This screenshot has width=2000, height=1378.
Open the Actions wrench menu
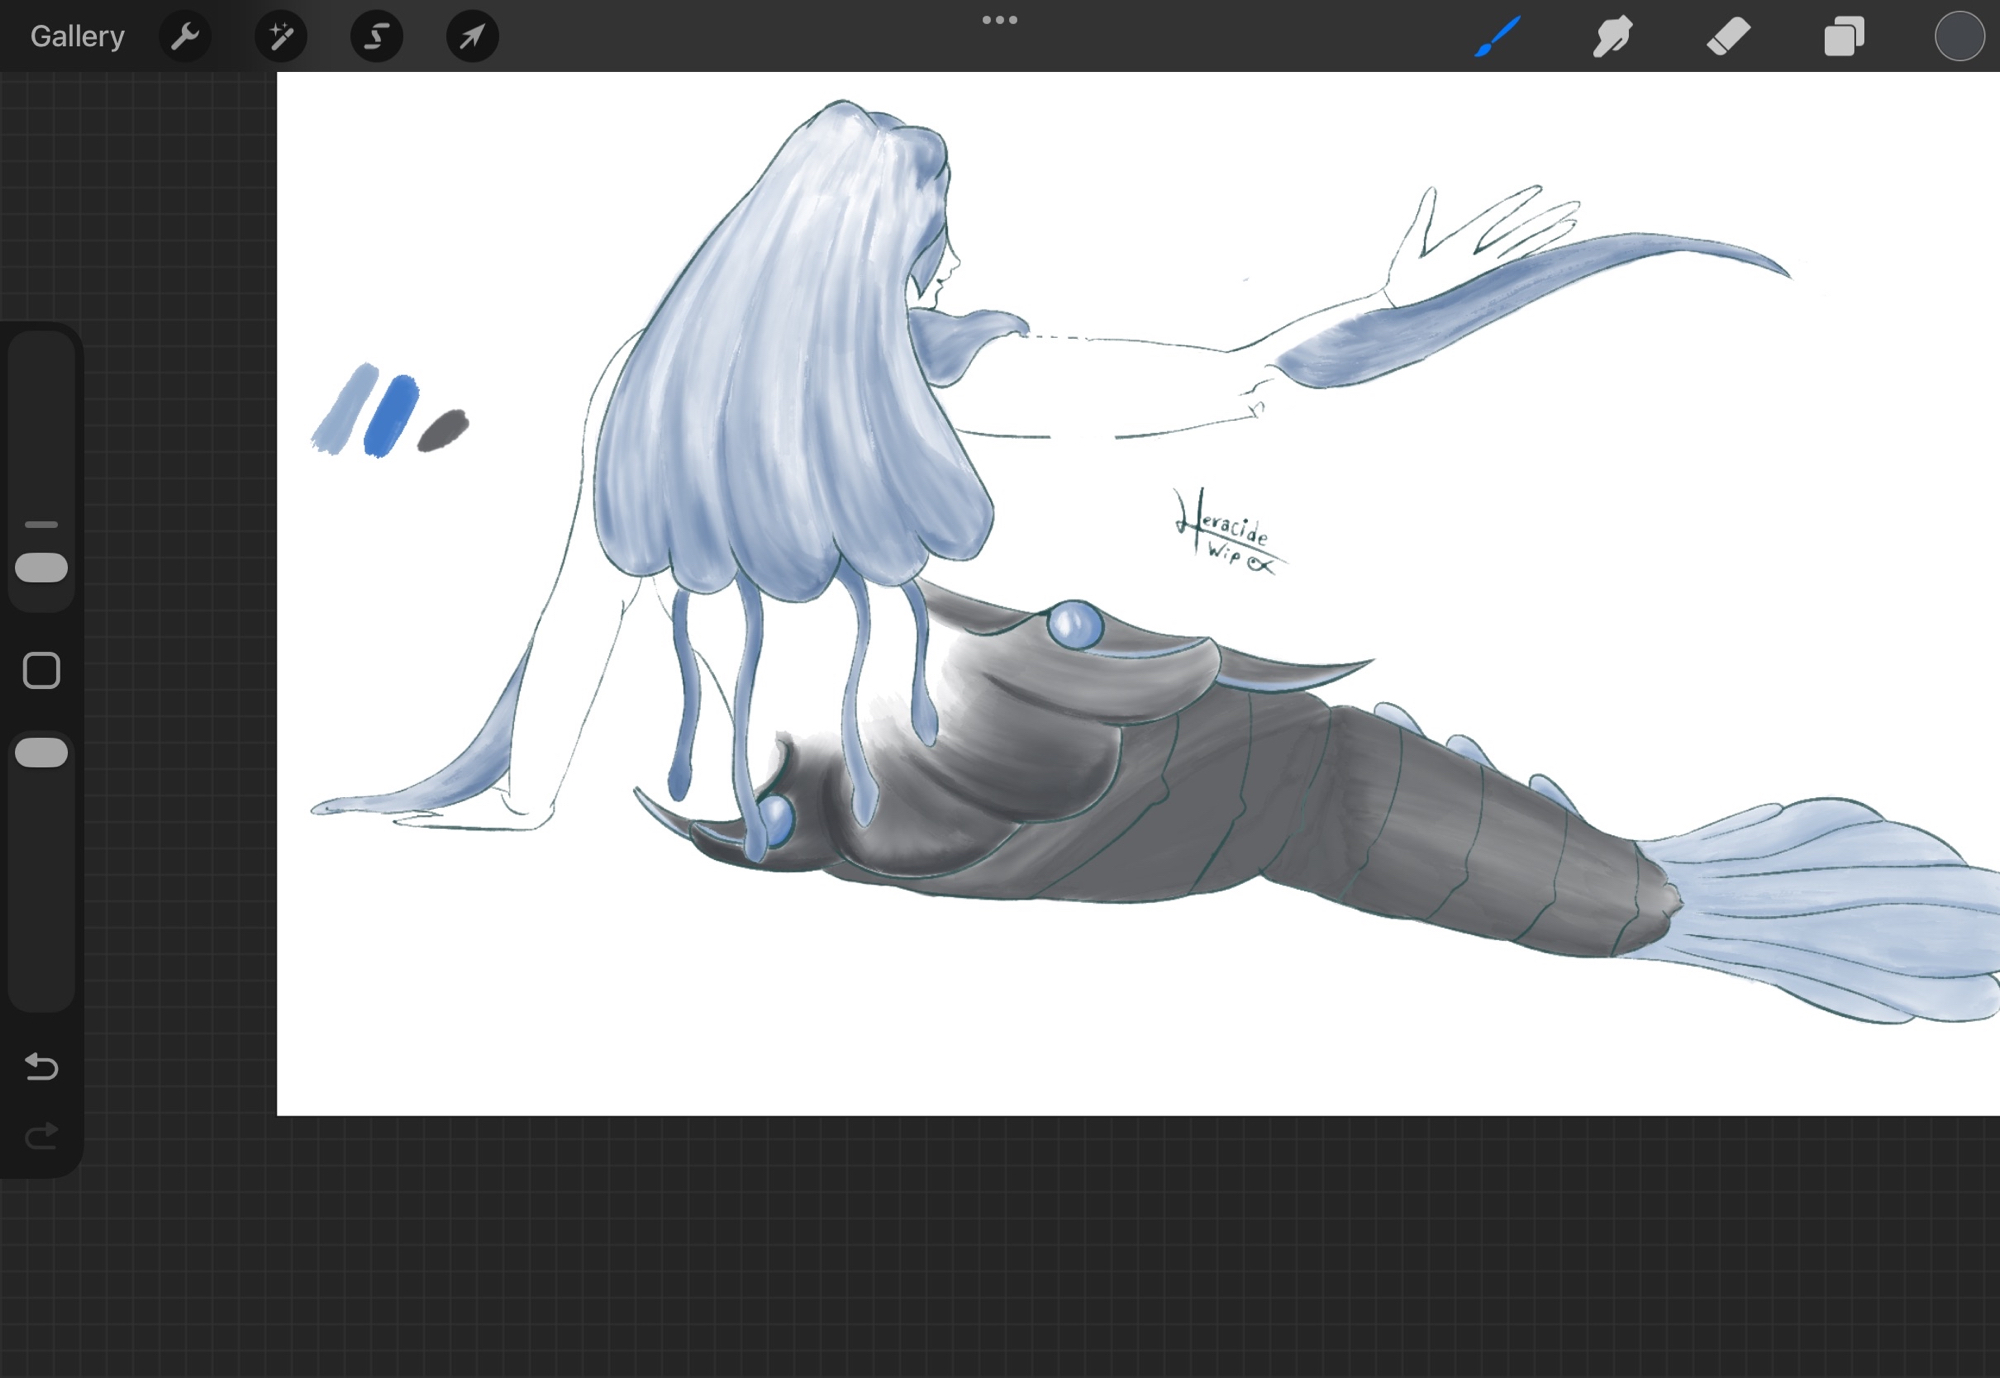(x=185, y=37)
